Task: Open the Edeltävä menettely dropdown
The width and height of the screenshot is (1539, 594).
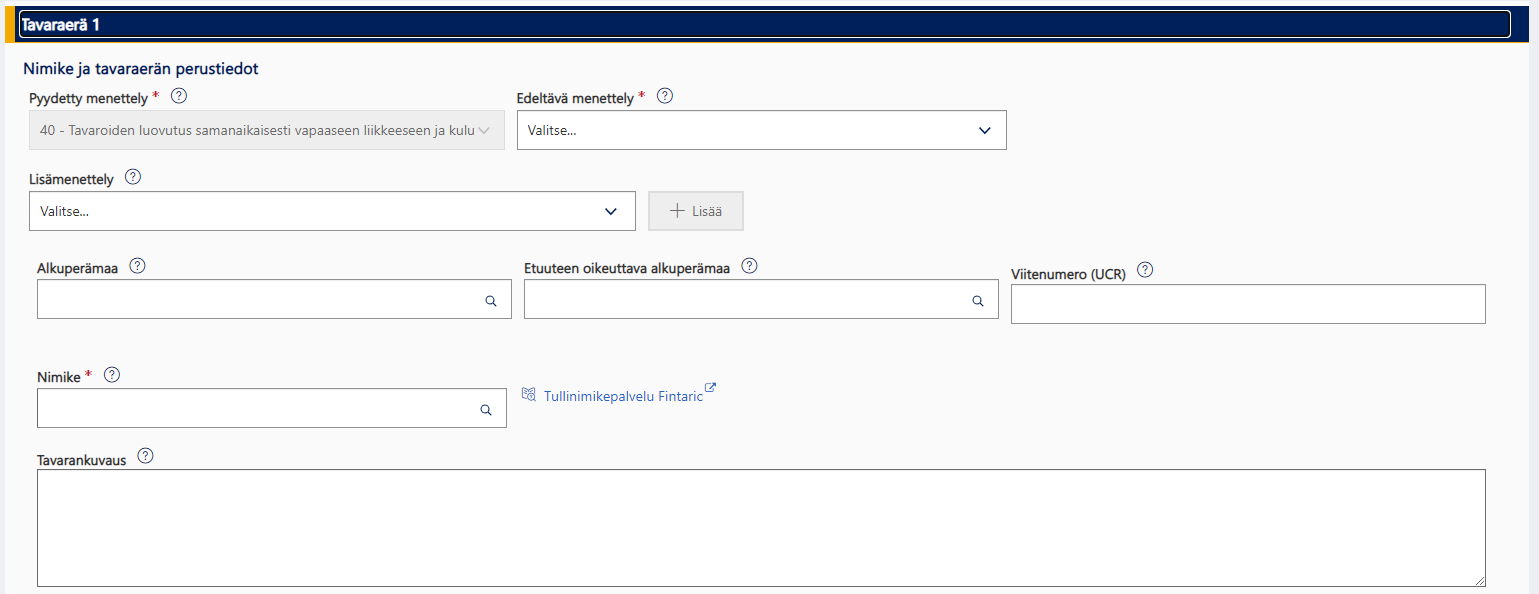Action: coord(761,130)
